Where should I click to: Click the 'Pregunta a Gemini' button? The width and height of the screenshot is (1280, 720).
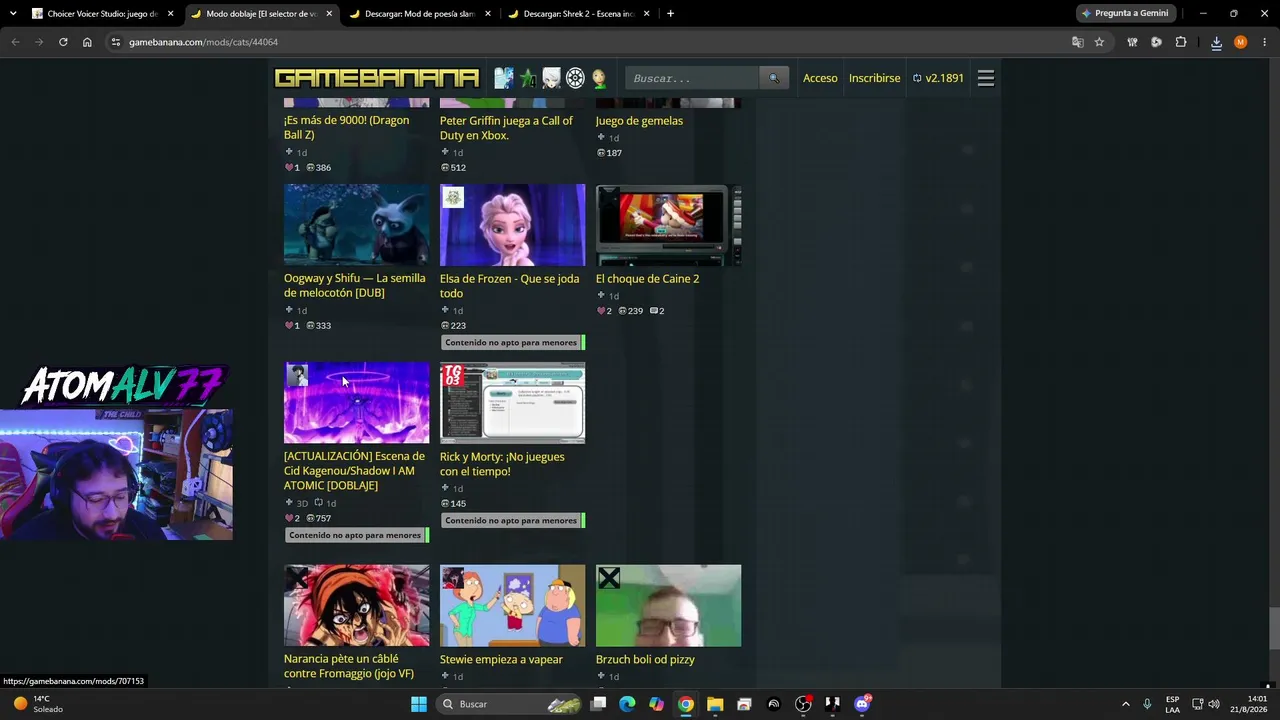[x=1125, y=14]
